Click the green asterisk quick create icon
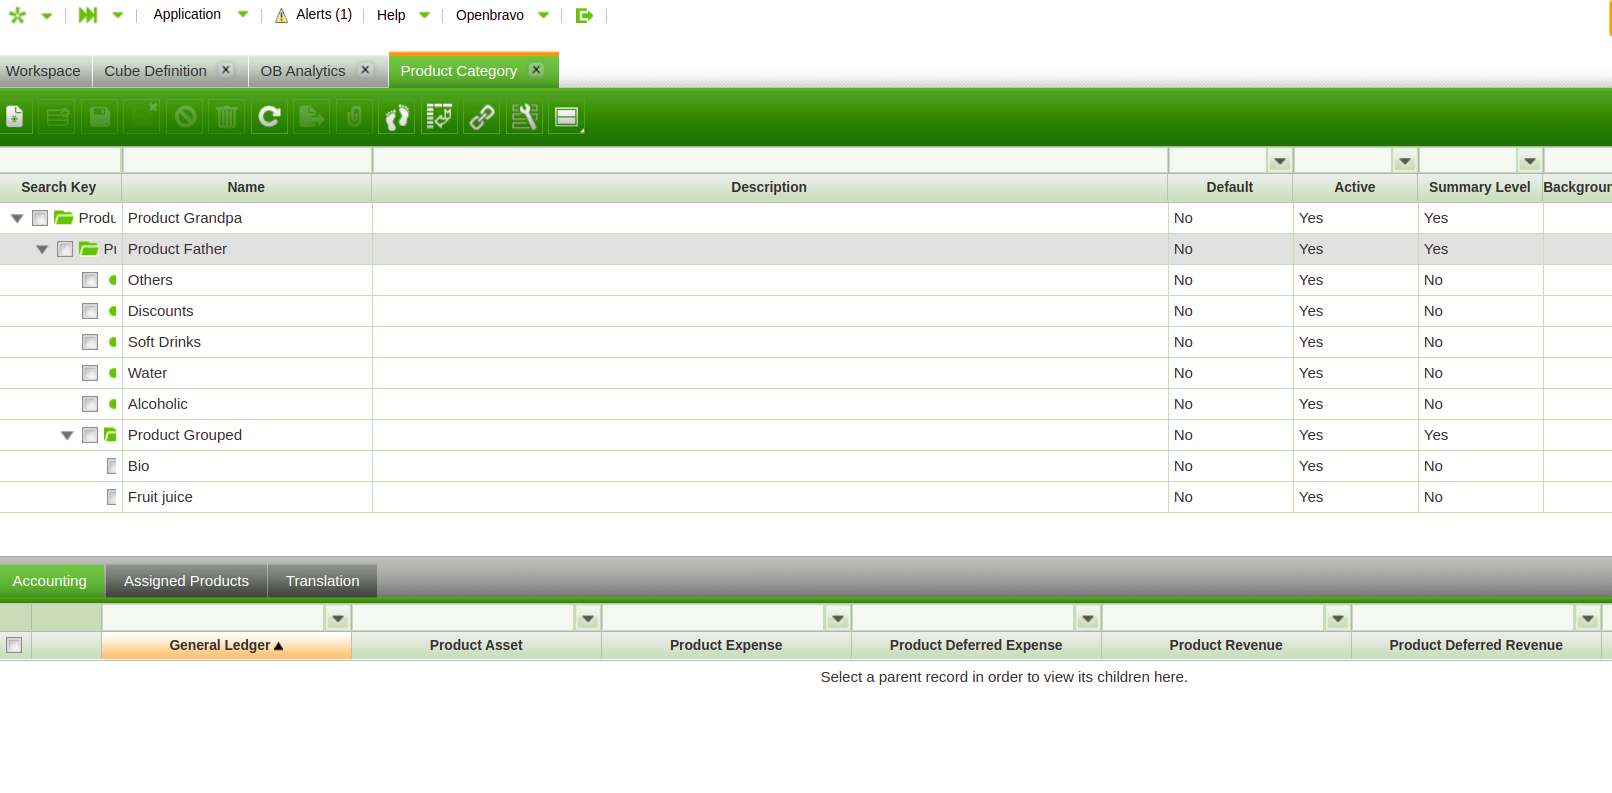This screenshot has width=1612, height=793. point(17,15)
